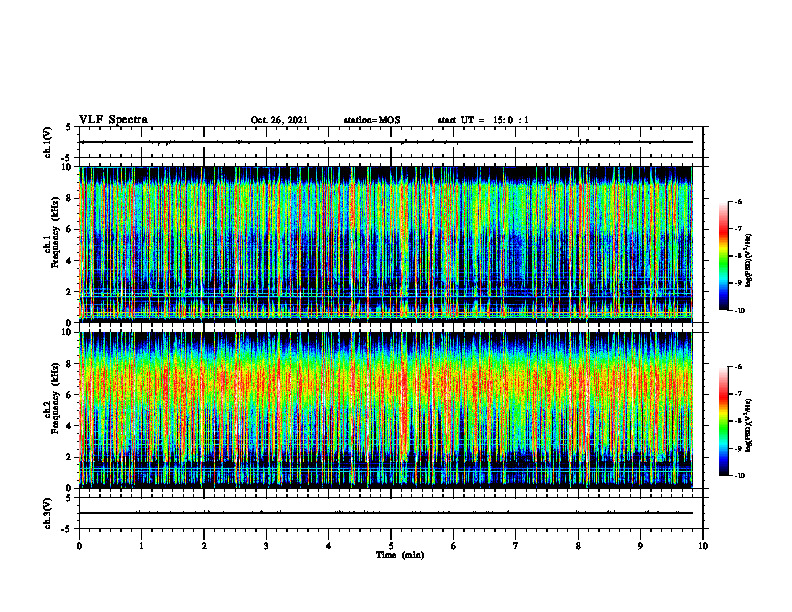792x612 pixels.
Task: Click the ch.1 color scale bar
Action: click(x=723, y=256)
